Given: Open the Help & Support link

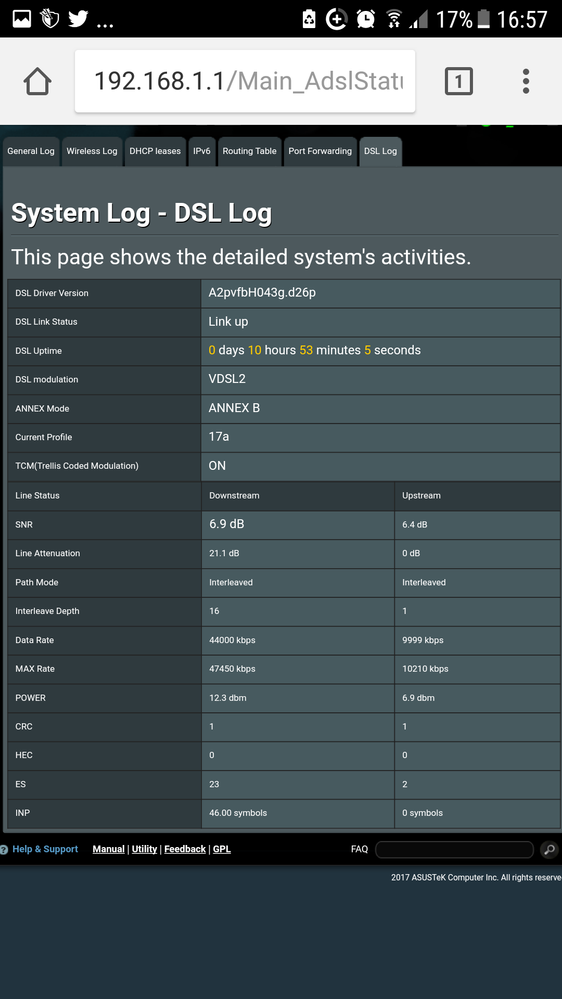Looking at the screenshot, I should click(45, 849).
